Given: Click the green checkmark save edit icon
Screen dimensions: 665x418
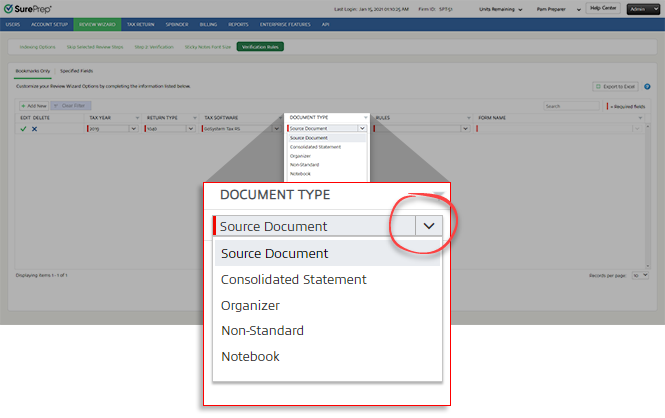Looking at the screenshot, I should [23, 129].
